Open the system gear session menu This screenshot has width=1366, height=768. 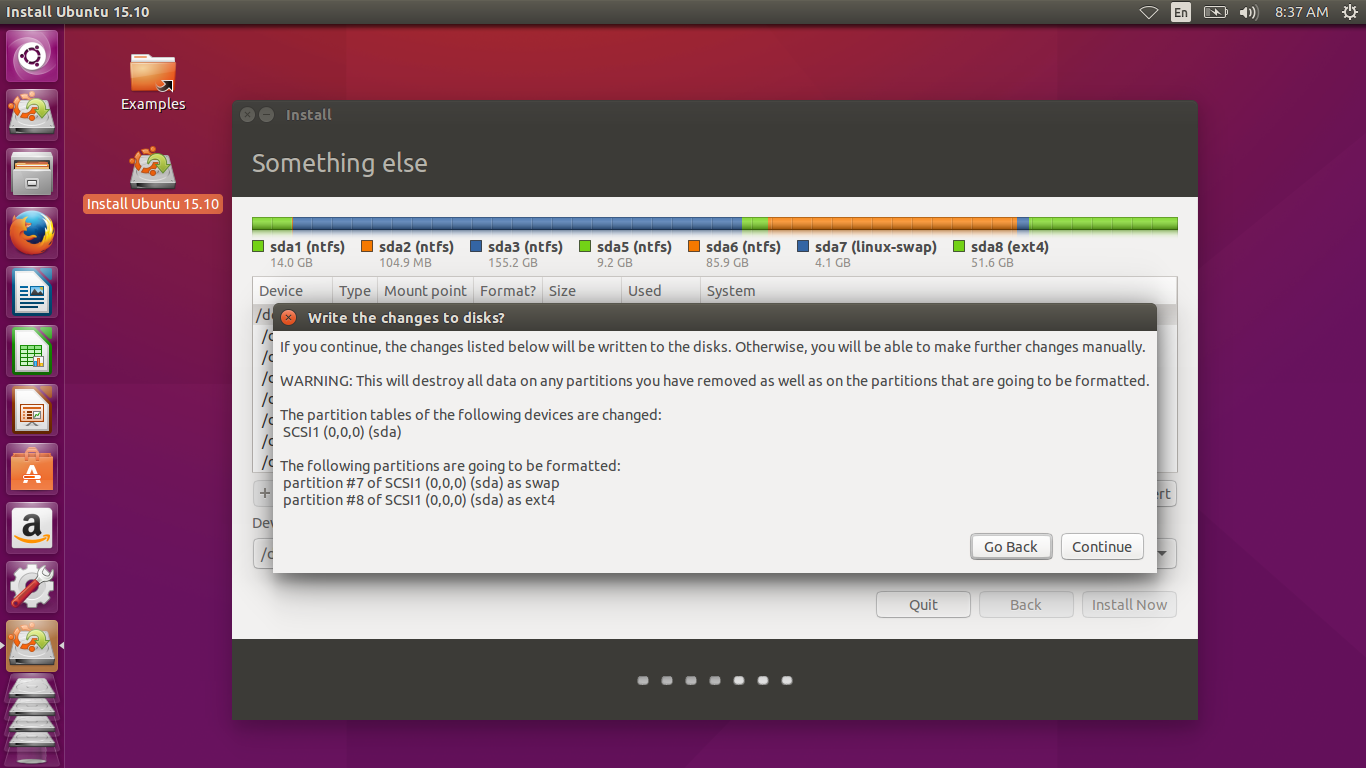1350,12
